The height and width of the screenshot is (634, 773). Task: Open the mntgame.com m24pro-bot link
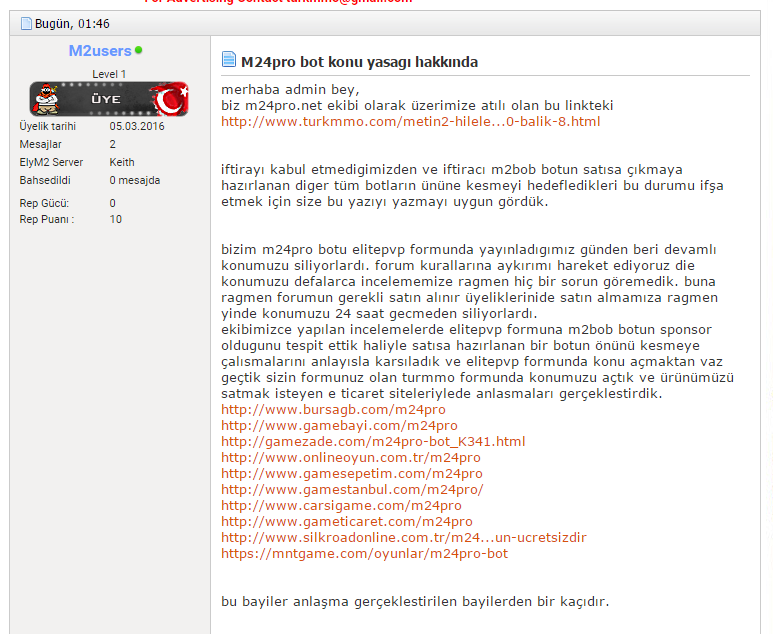364,553
